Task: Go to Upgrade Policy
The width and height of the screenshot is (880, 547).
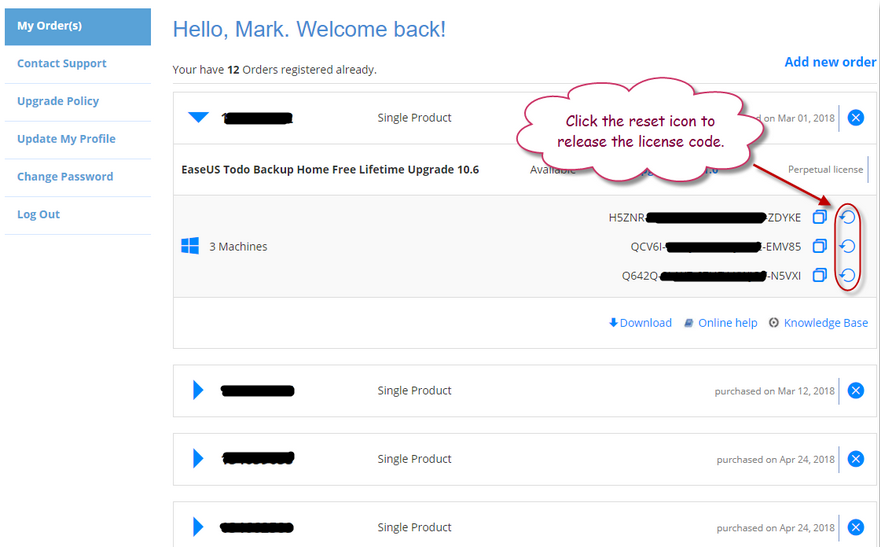Action: (x=58, y=101)
